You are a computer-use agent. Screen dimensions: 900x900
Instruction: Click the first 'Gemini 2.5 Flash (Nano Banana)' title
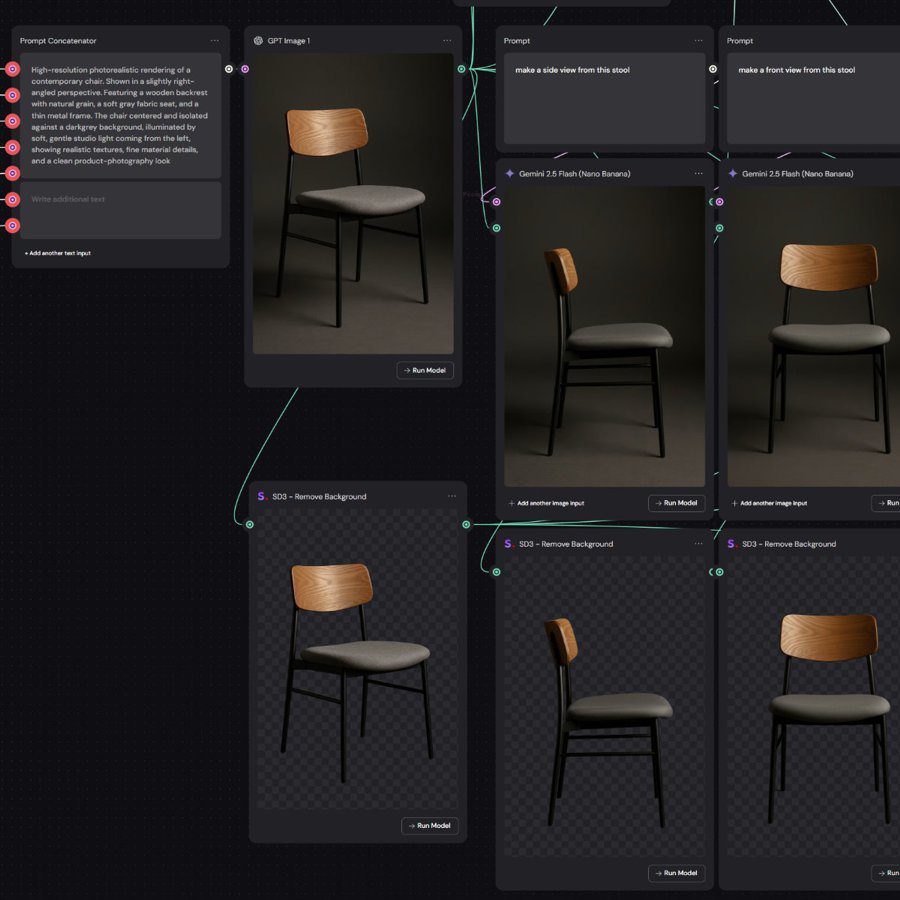(575, 173)
